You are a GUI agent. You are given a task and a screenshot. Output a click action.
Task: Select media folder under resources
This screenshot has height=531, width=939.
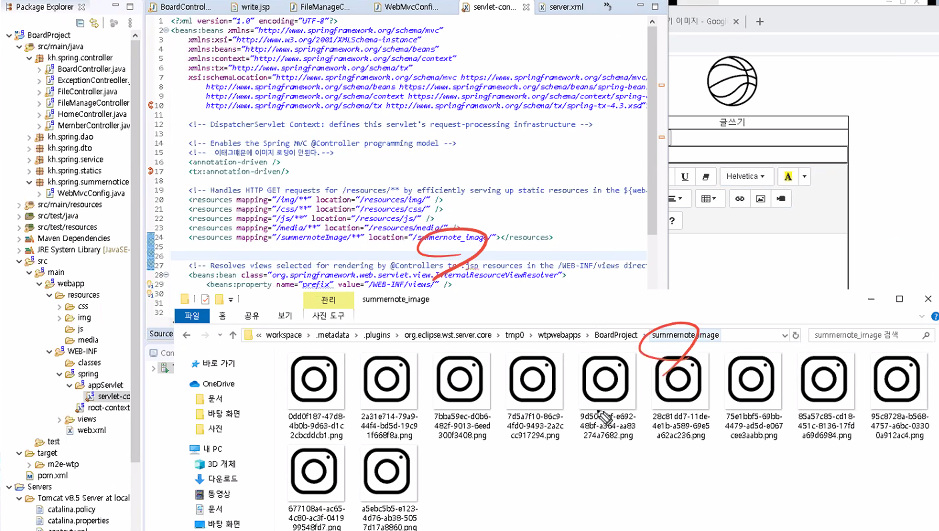(87, 340)
